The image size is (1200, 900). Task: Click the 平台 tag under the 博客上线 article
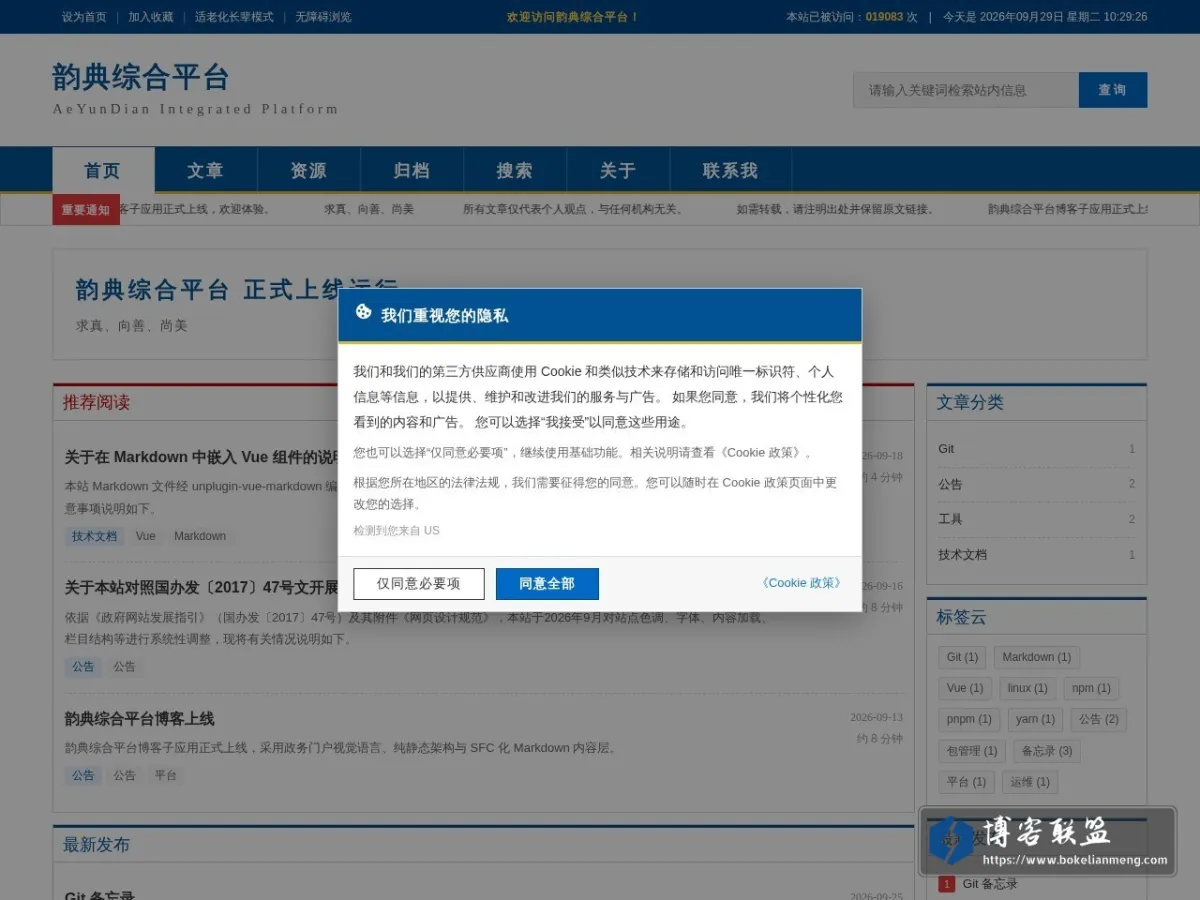[165, 775]
